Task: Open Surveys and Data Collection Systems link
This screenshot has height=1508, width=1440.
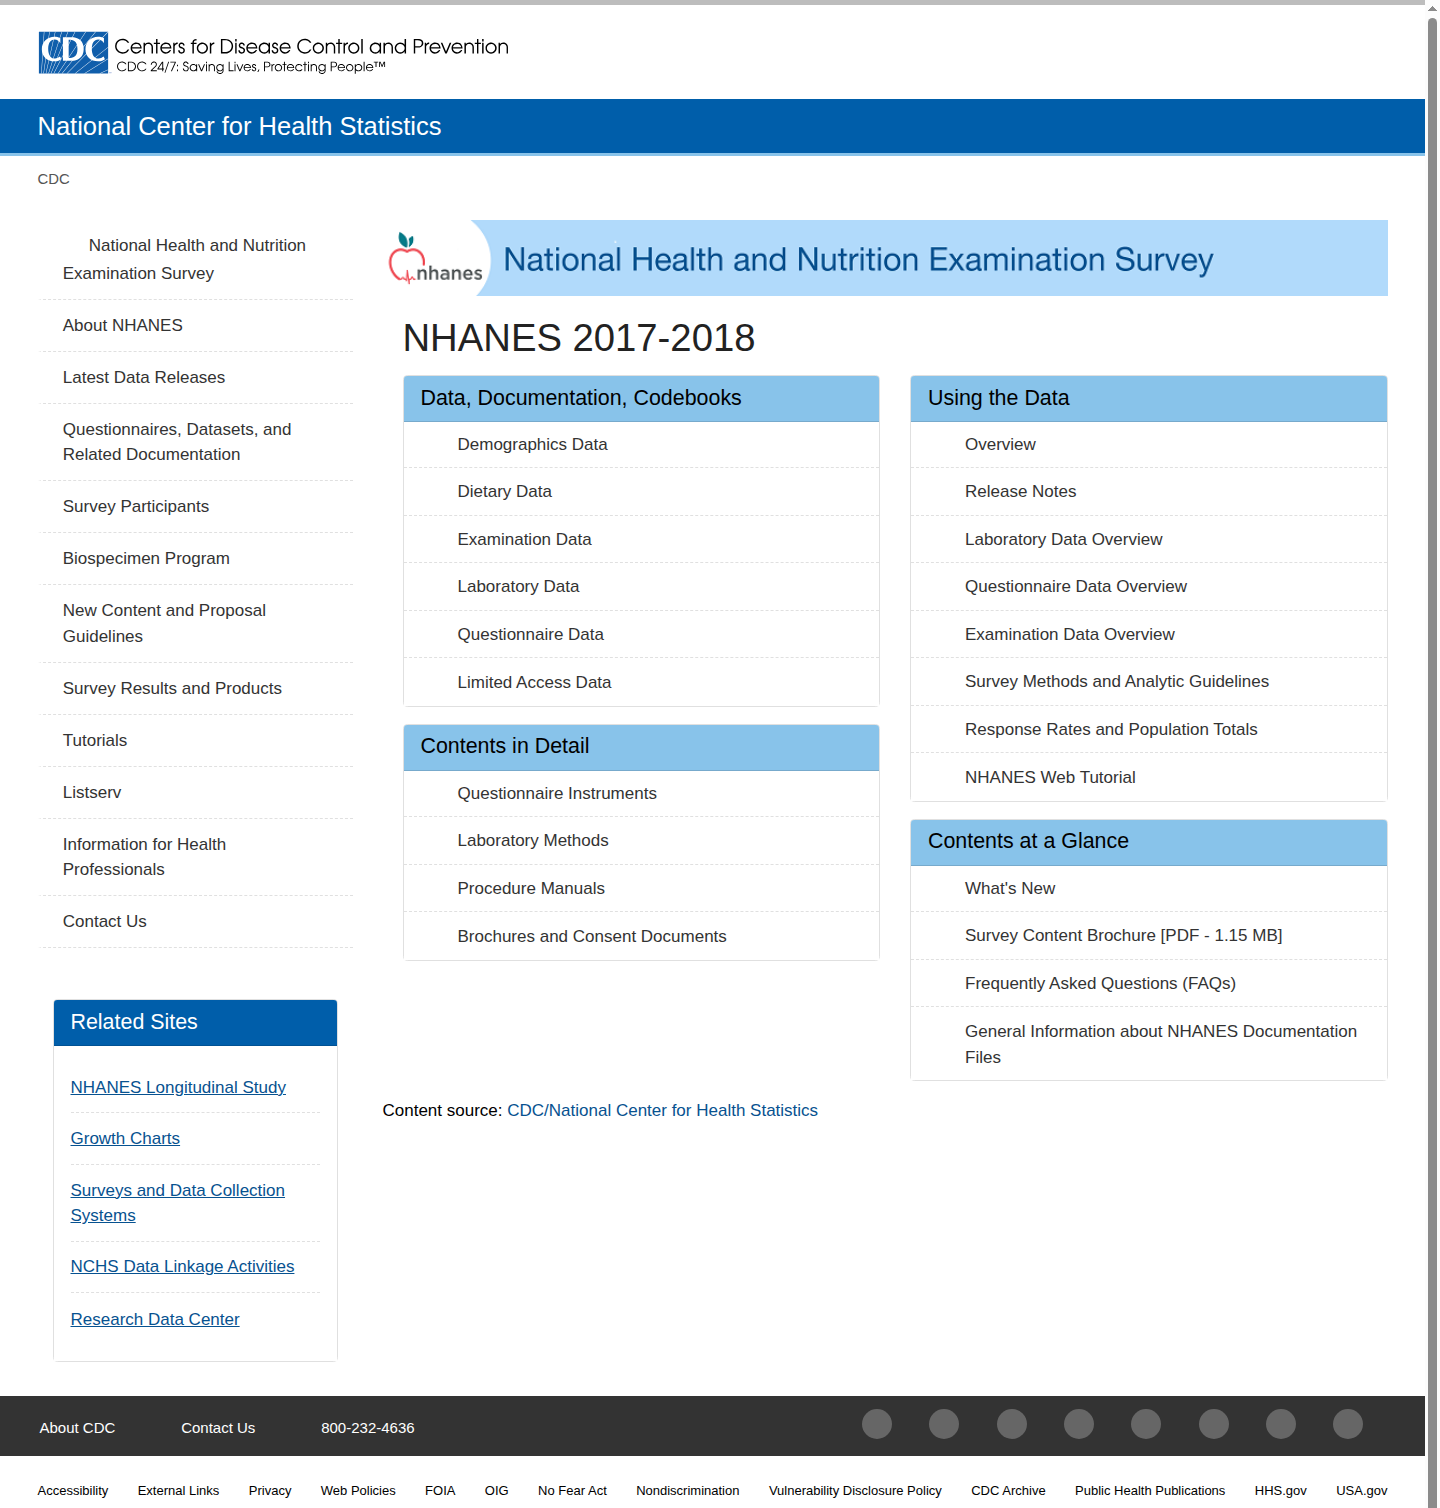Action: [178, 1202]
